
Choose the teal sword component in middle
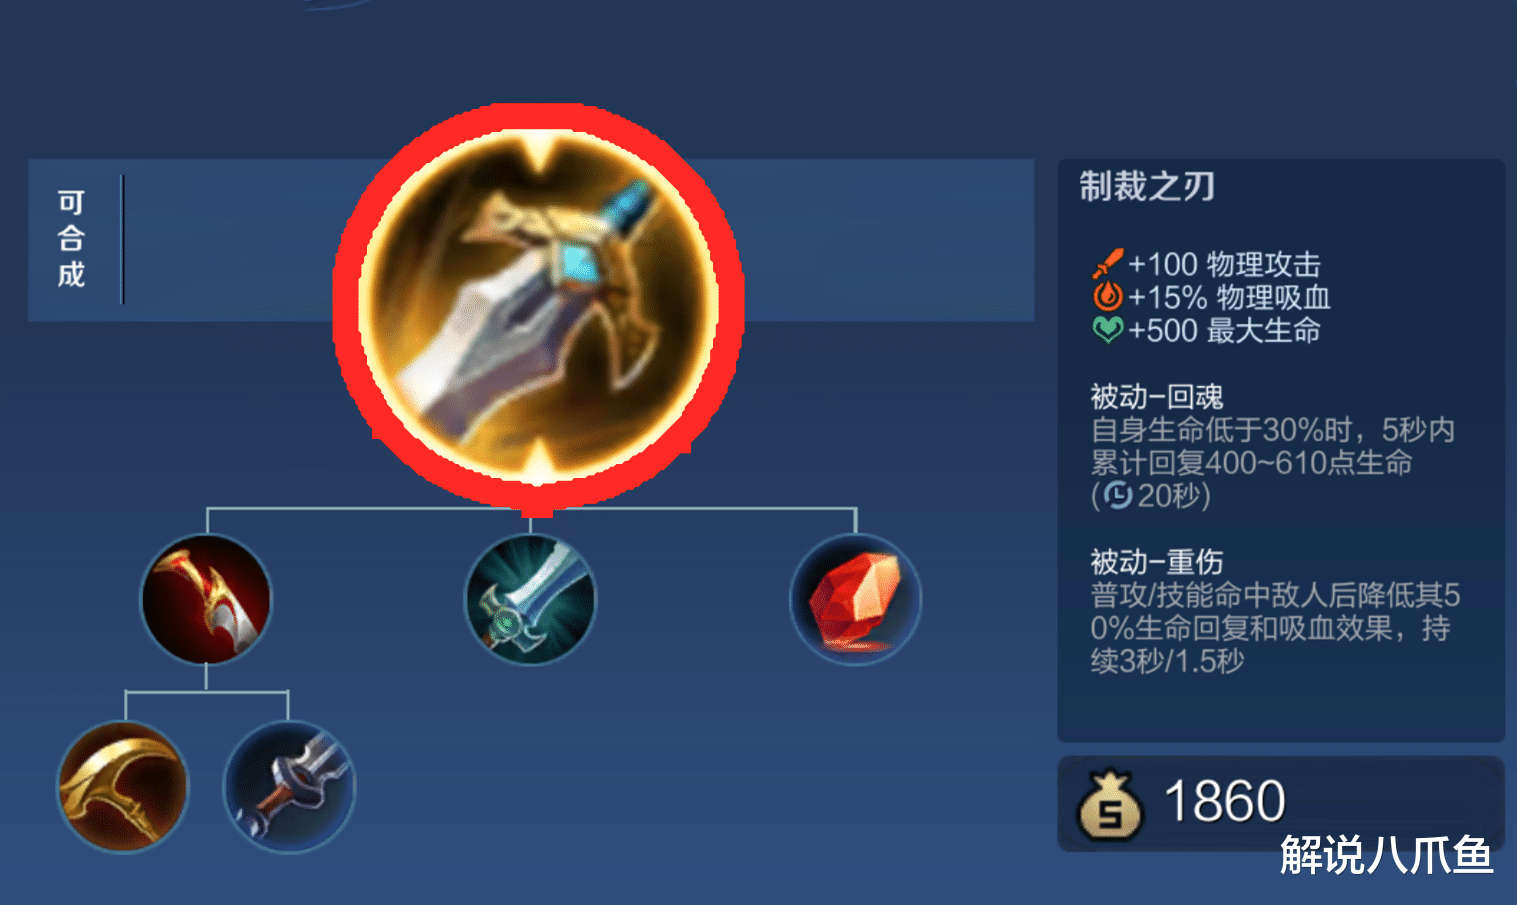click(530, 599)
